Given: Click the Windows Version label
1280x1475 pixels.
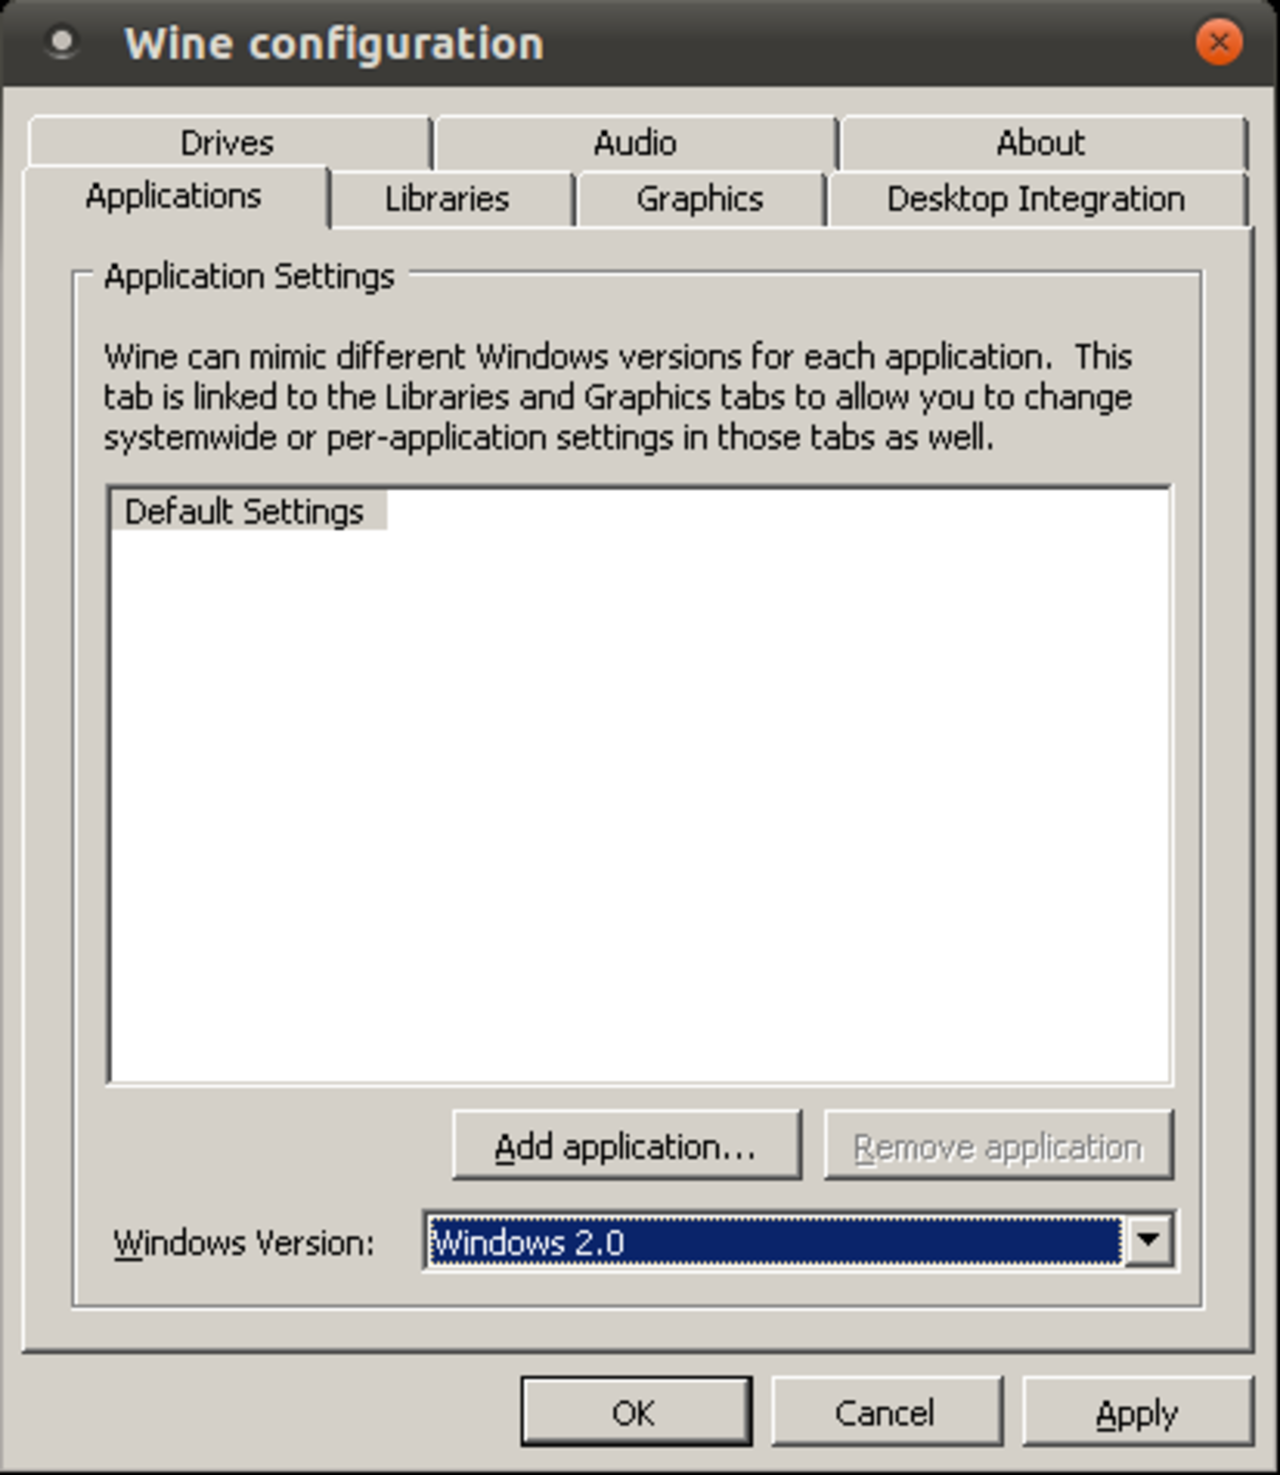Looking at the screenshot, I should [x=244, y=1243].
